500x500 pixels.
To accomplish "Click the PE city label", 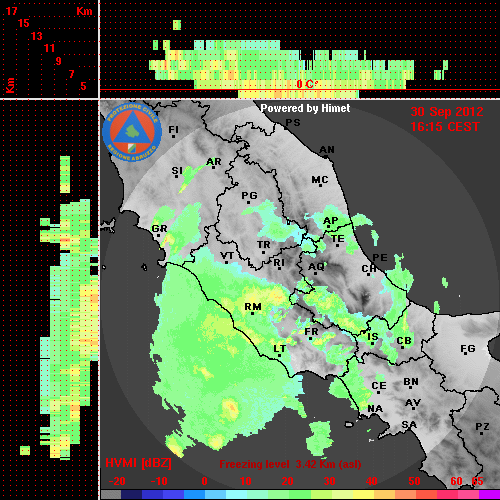I will coord(380,258).
